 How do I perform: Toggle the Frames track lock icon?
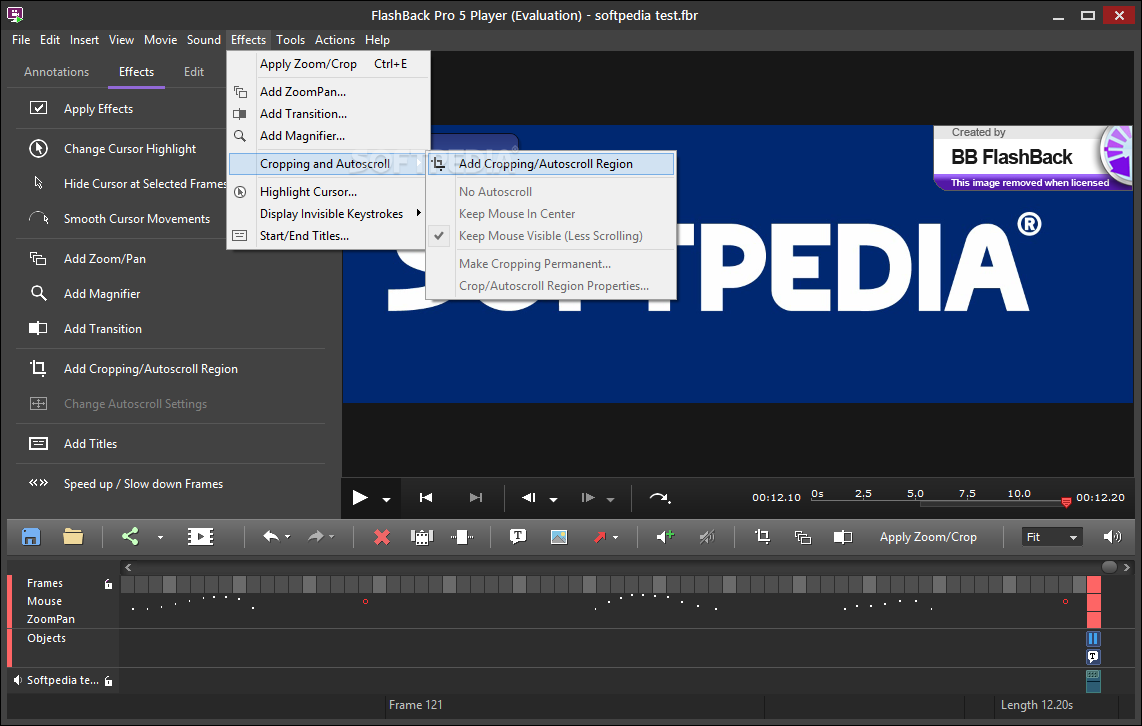click(109, 584)
